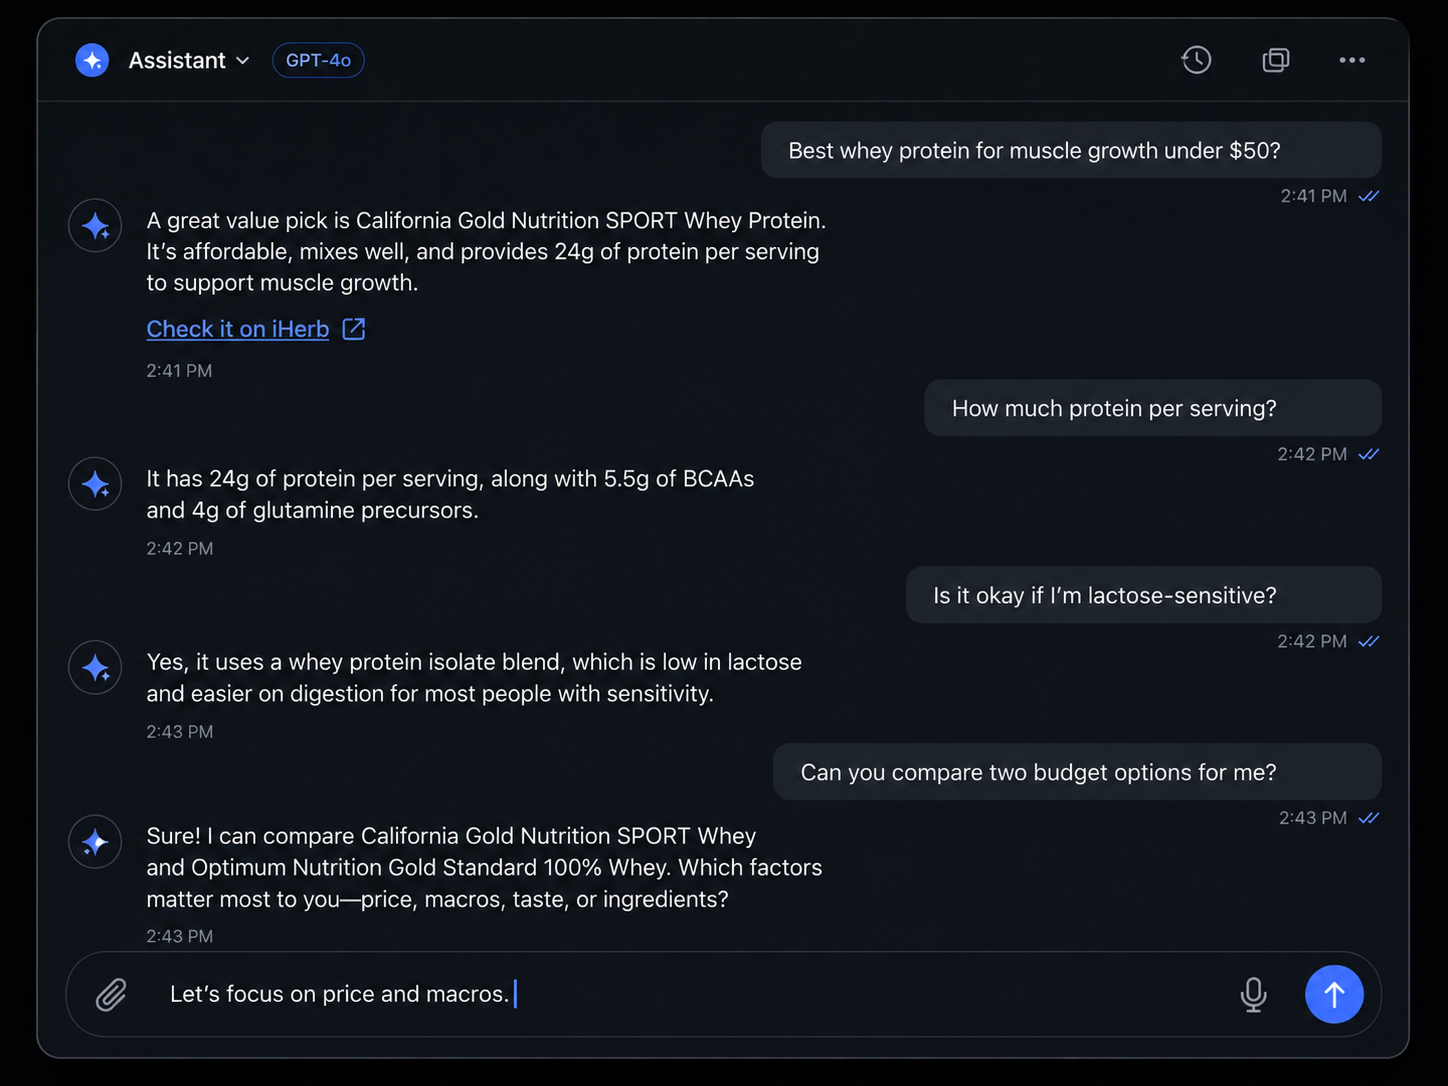Click read checkmarks next to 2:41 PM
Image resolution: width=1448 pixels, height=1086 pixels.
tap(1369, 196)
